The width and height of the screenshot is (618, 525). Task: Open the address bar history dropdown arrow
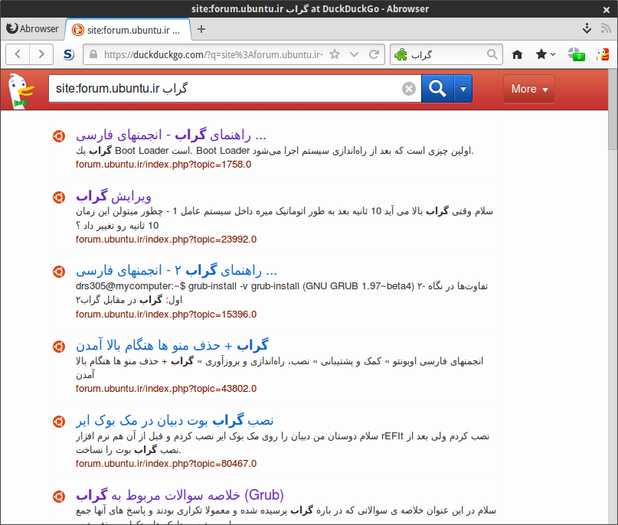(x=354, y=54)
